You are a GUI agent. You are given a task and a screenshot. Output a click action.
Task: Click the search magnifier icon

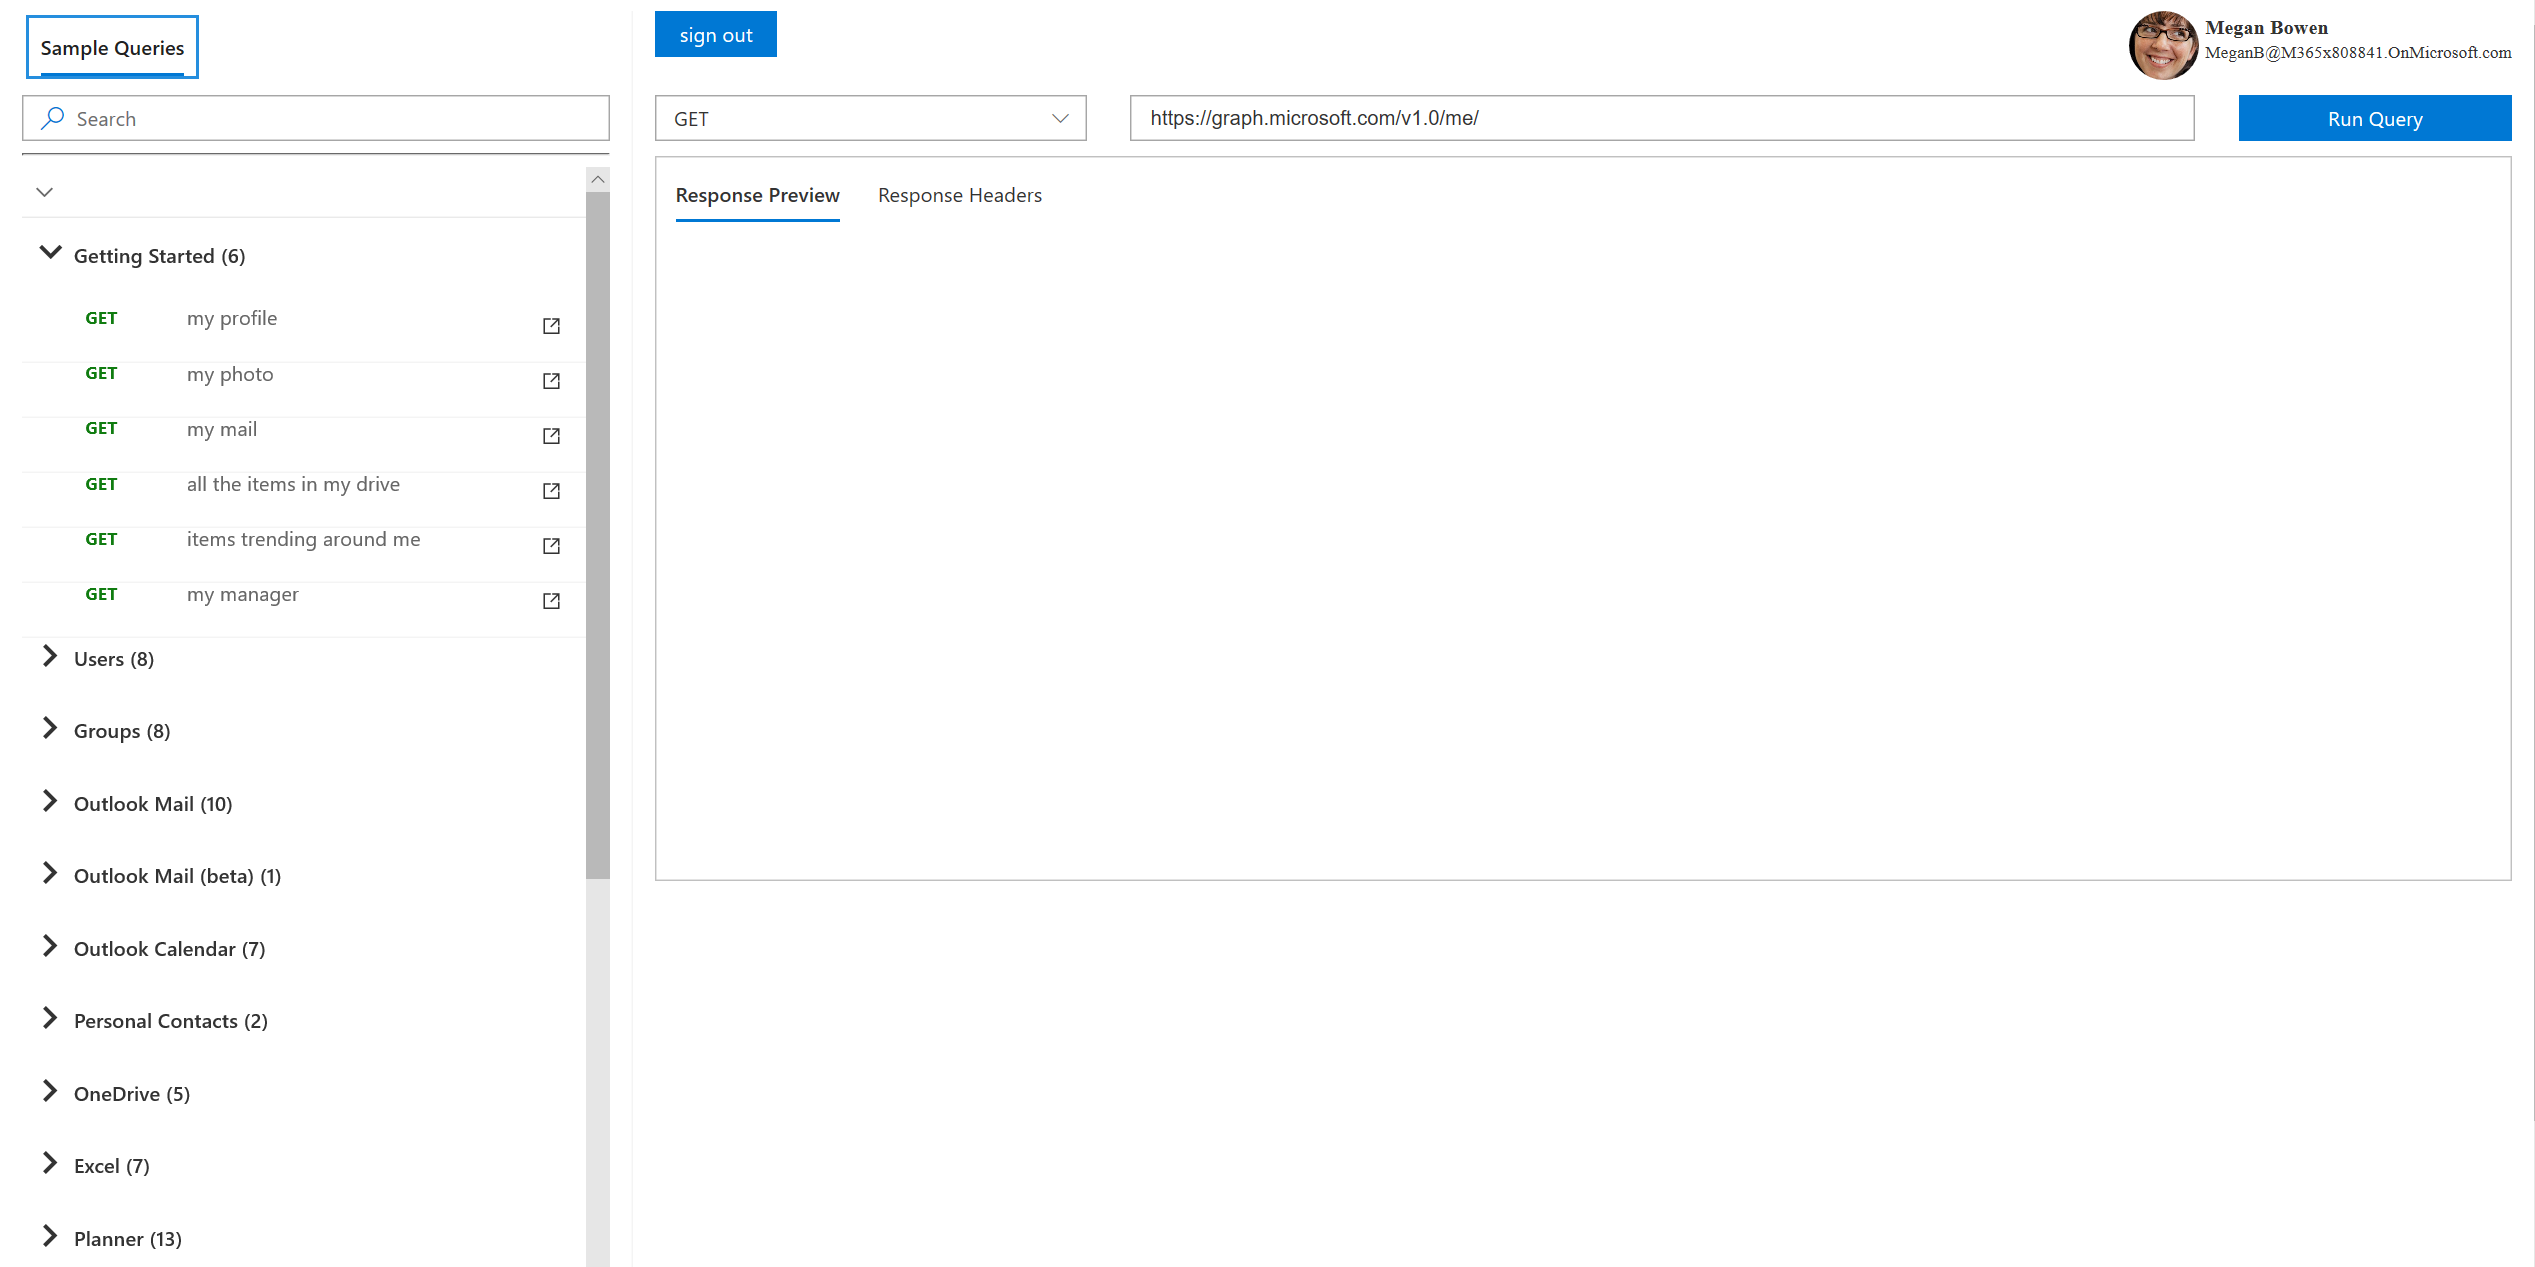pos(51,118)
